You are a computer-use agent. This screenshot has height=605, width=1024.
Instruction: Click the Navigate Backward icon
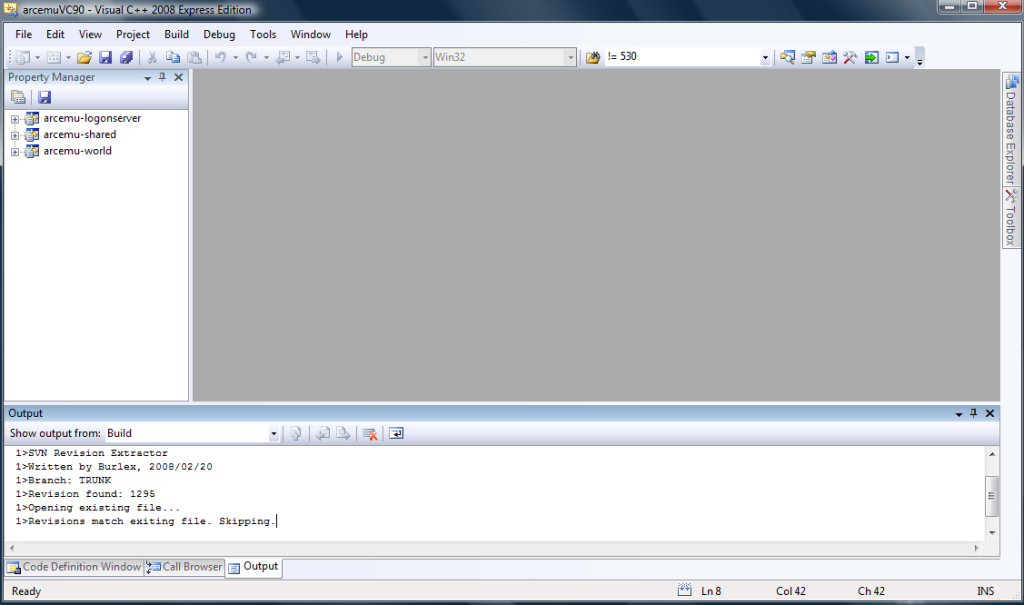283,57
